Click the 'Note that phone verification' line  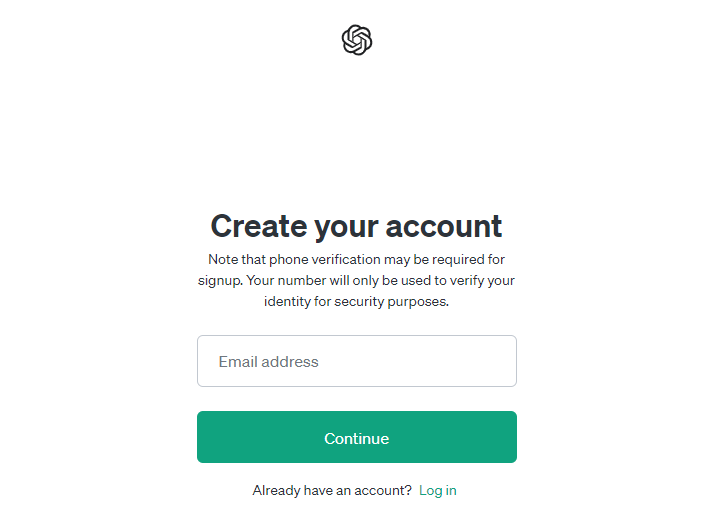pyautogui.click(x=356, y=259)
